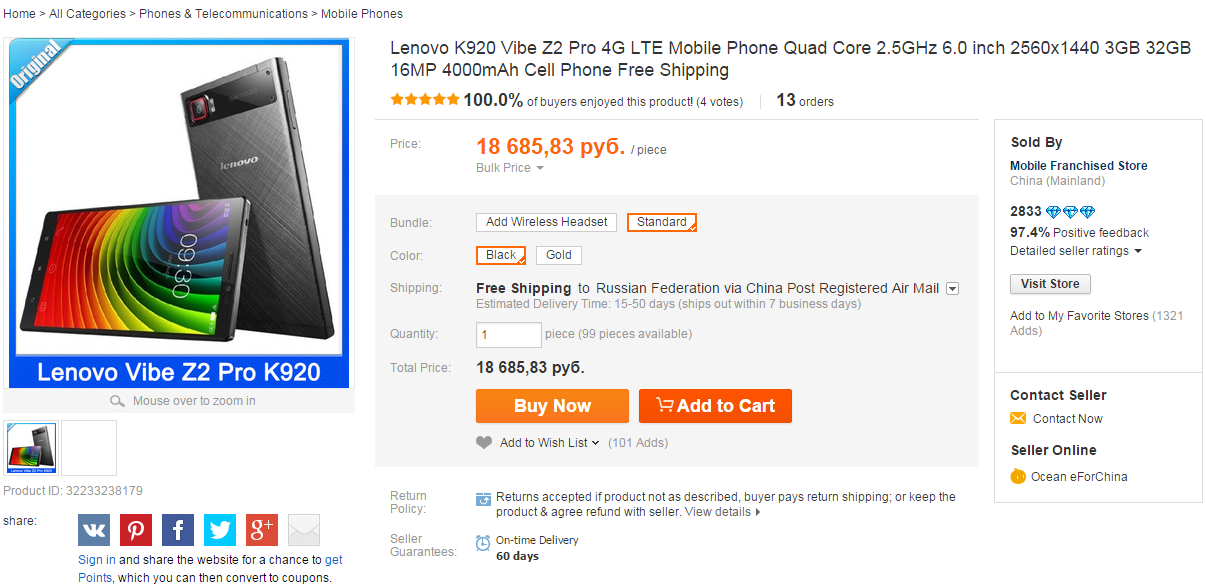This screenshot has height=586, width=1206.
Task: Choose the Gold color option
Action: [x=559, y=255]
